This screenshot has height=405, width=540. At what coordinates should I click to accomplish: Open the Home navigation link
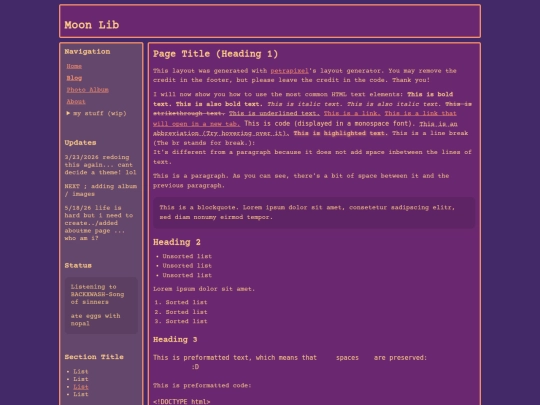point(74,66)
